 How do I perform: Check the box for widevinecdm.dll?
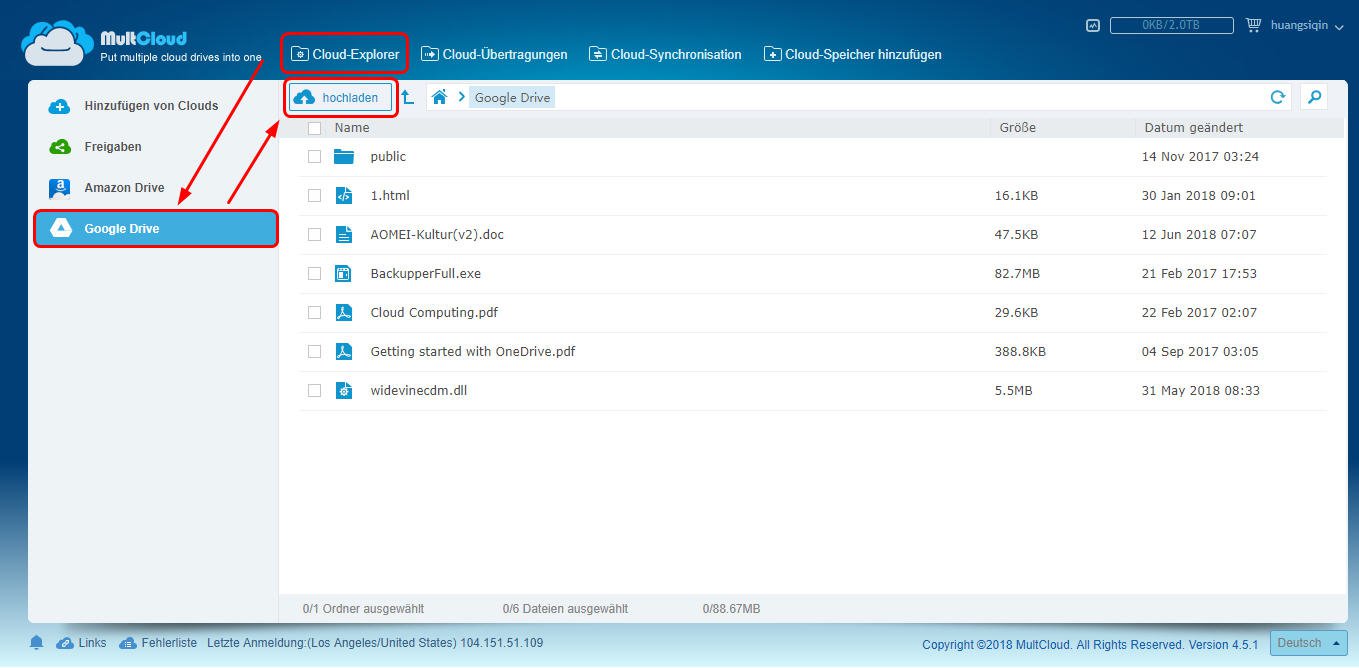click(x=314, y=390)
